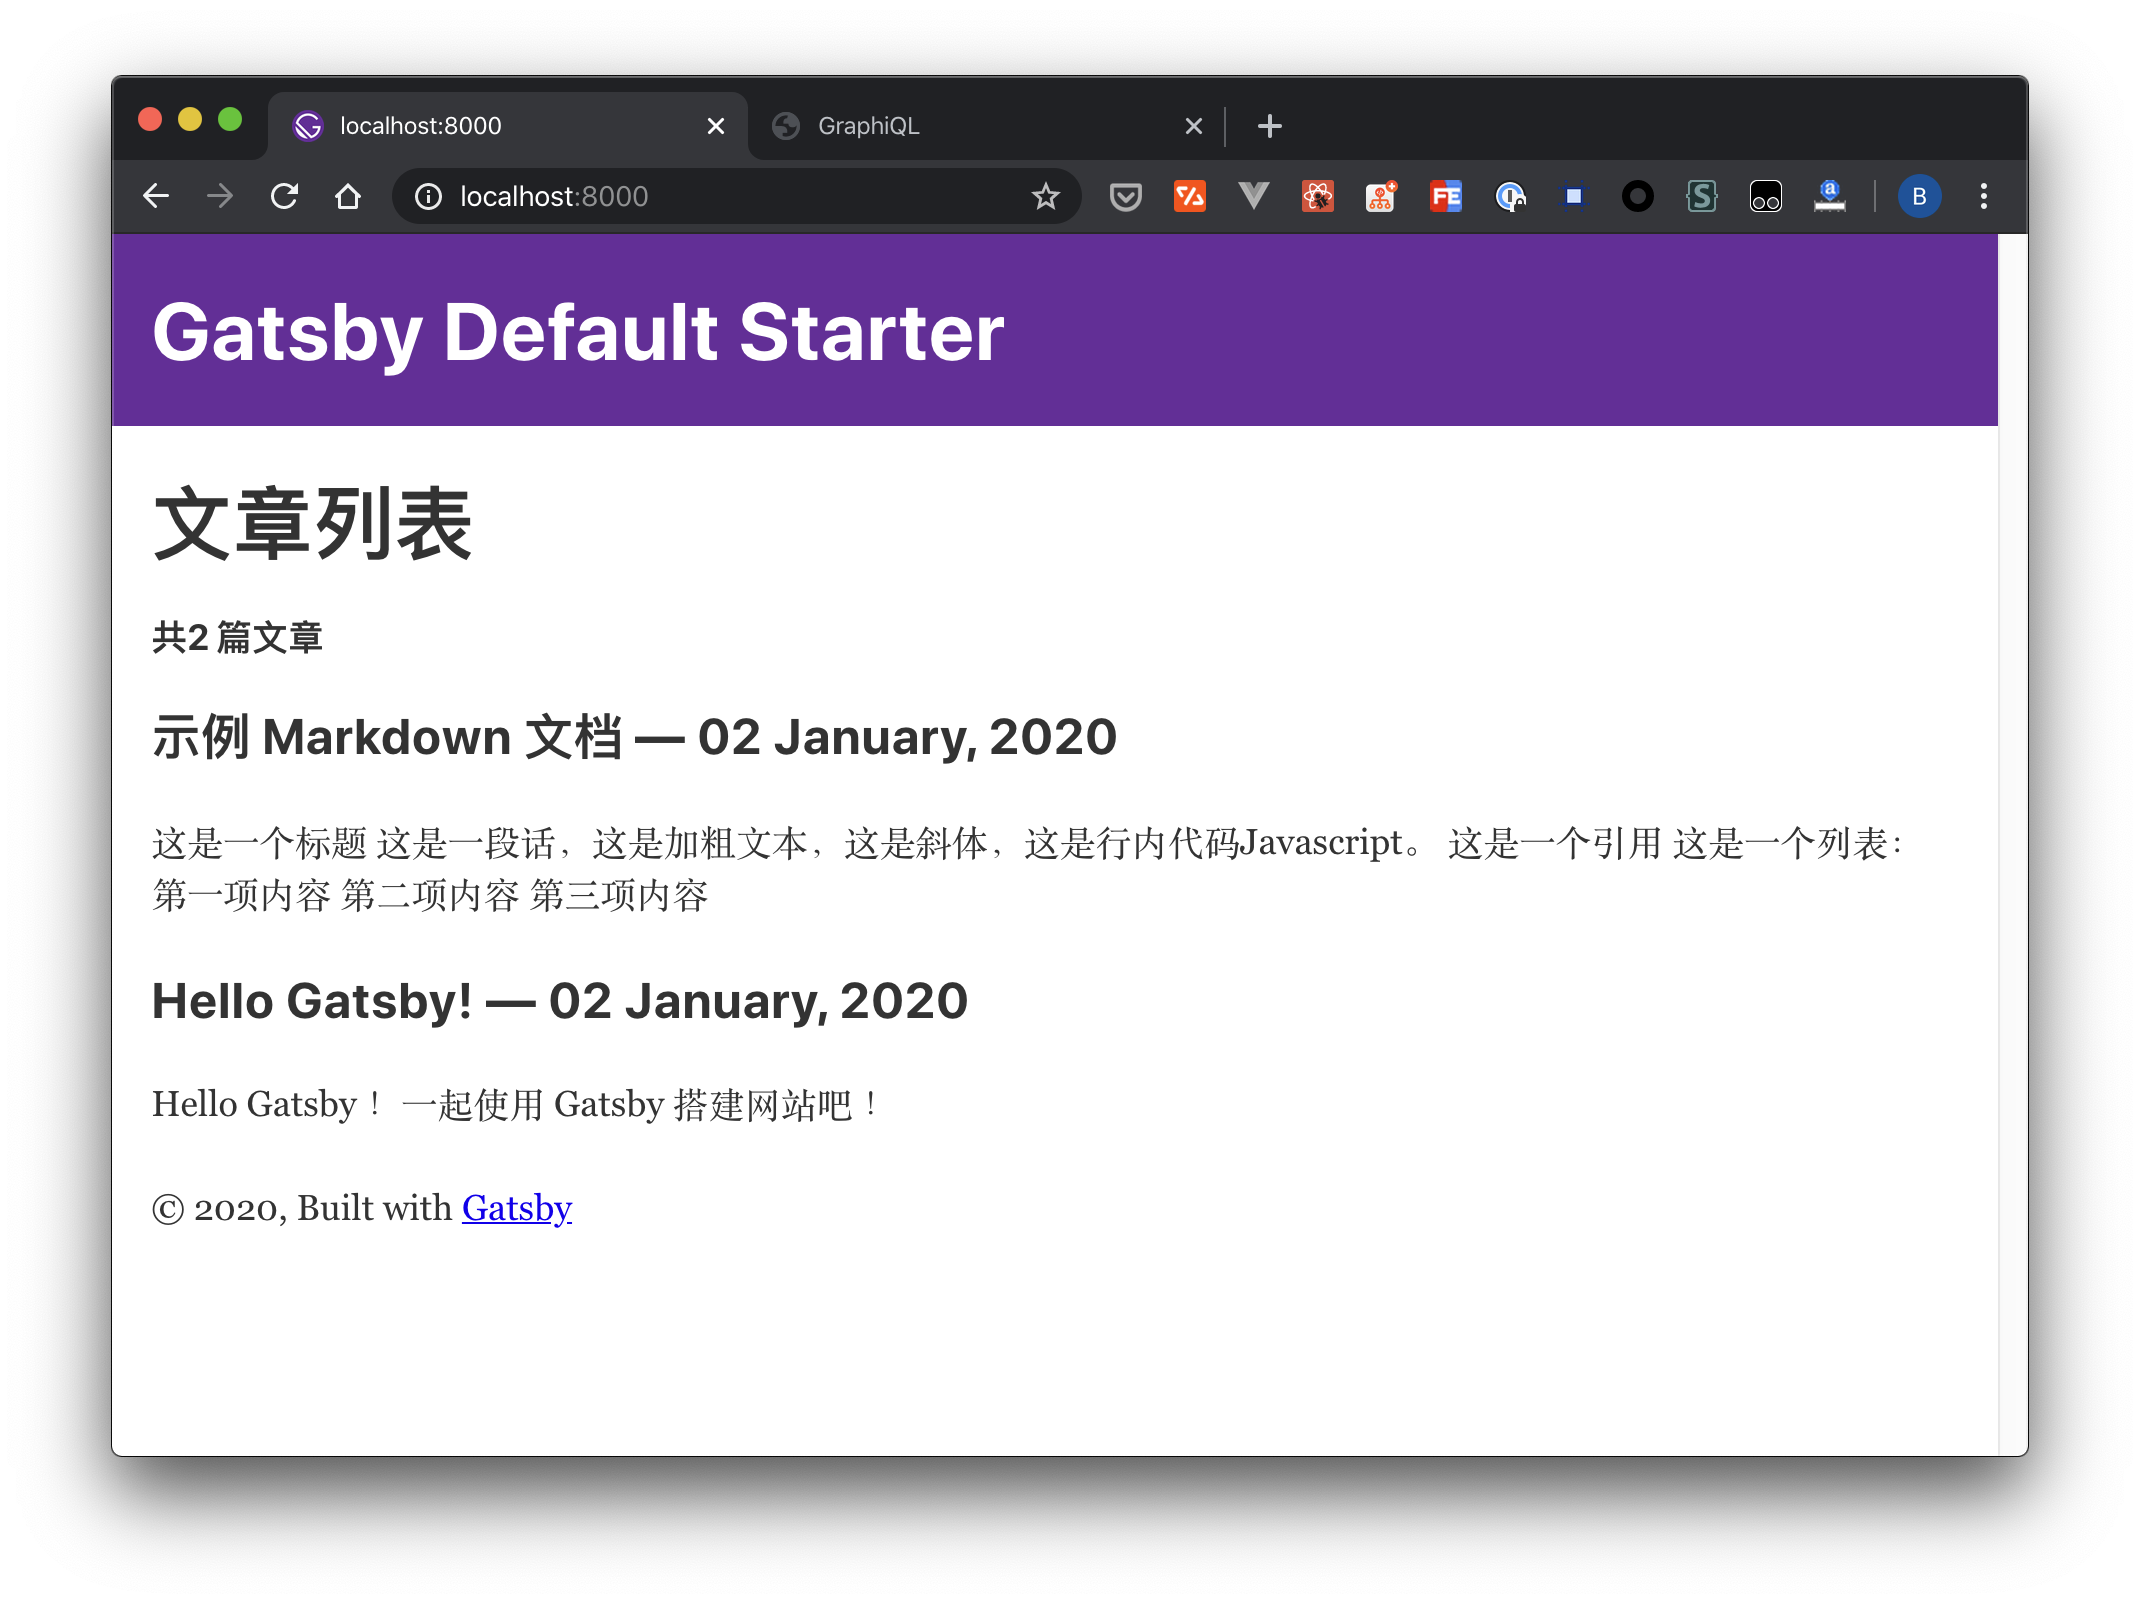The height and width of the screenshot is (1604, 2140).
Task: Open the 1Password-style lock extension
Action: coord(1510,196)
